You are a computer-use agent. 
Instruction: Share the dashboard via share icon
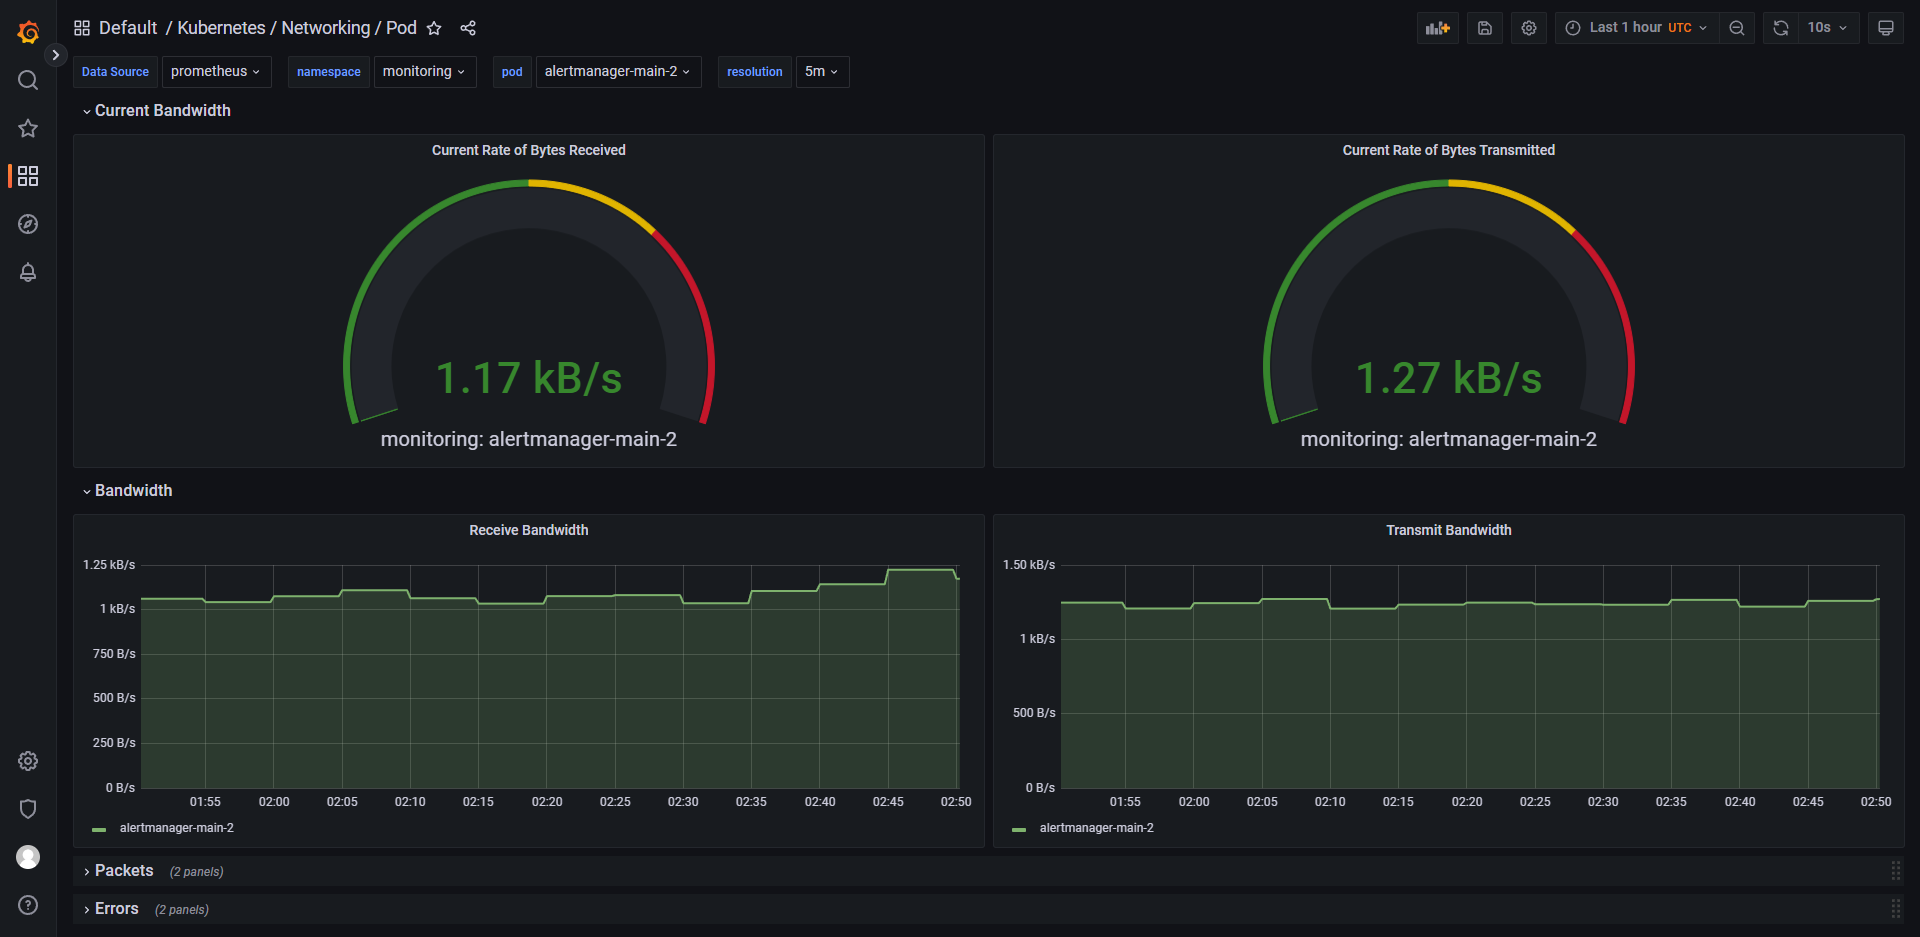click(468, 28)
